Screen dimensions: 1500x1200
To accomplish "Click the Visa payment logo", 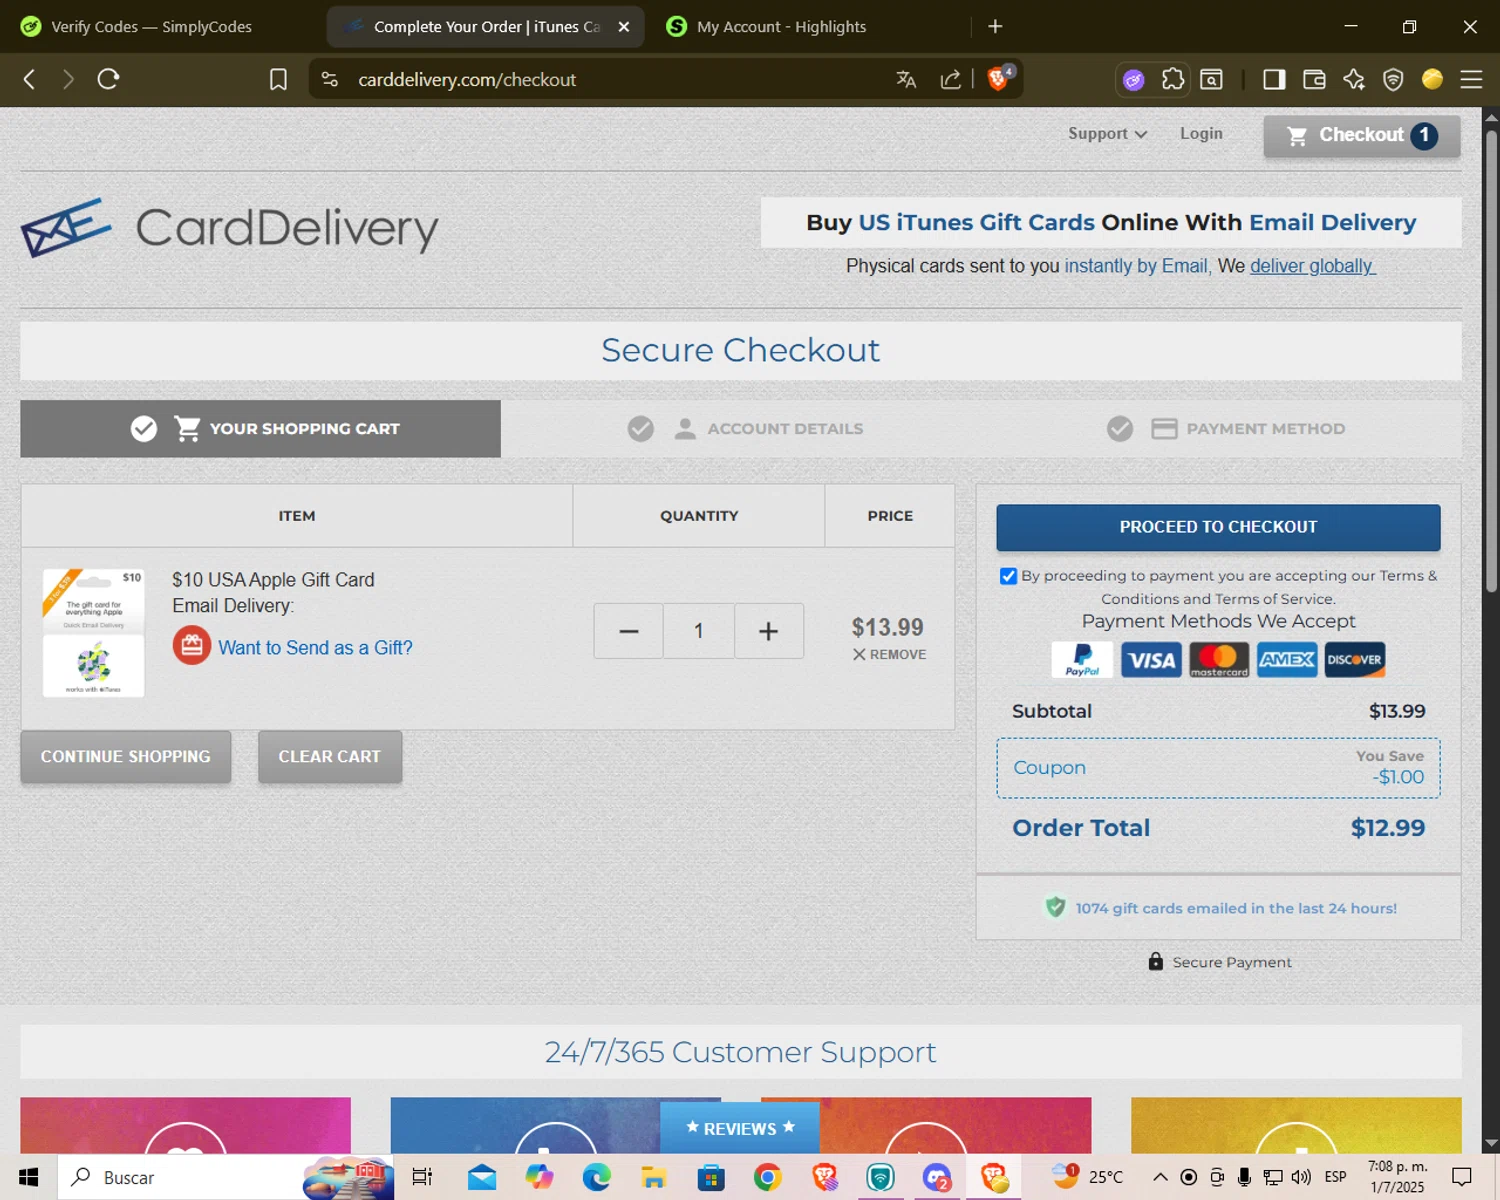I will point(1151,660).
